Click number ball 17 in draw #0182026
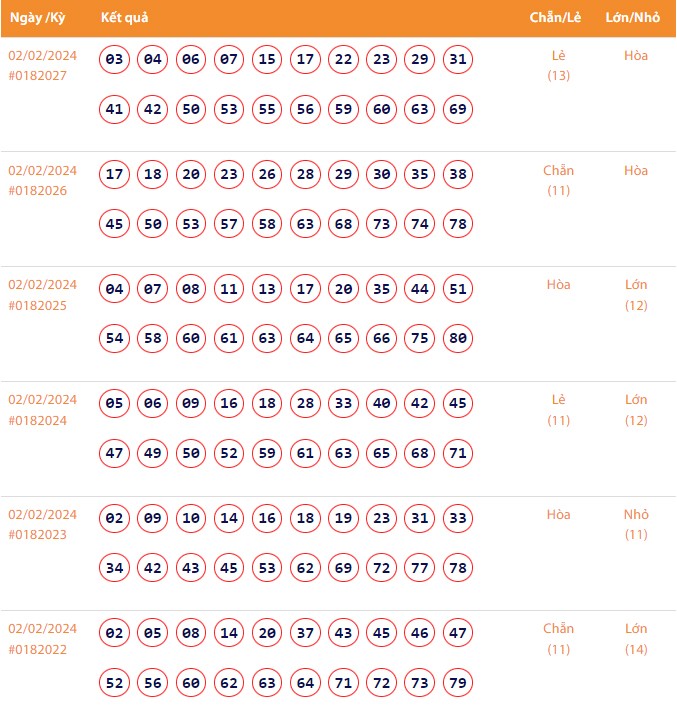677x713 pixels. 115,175
